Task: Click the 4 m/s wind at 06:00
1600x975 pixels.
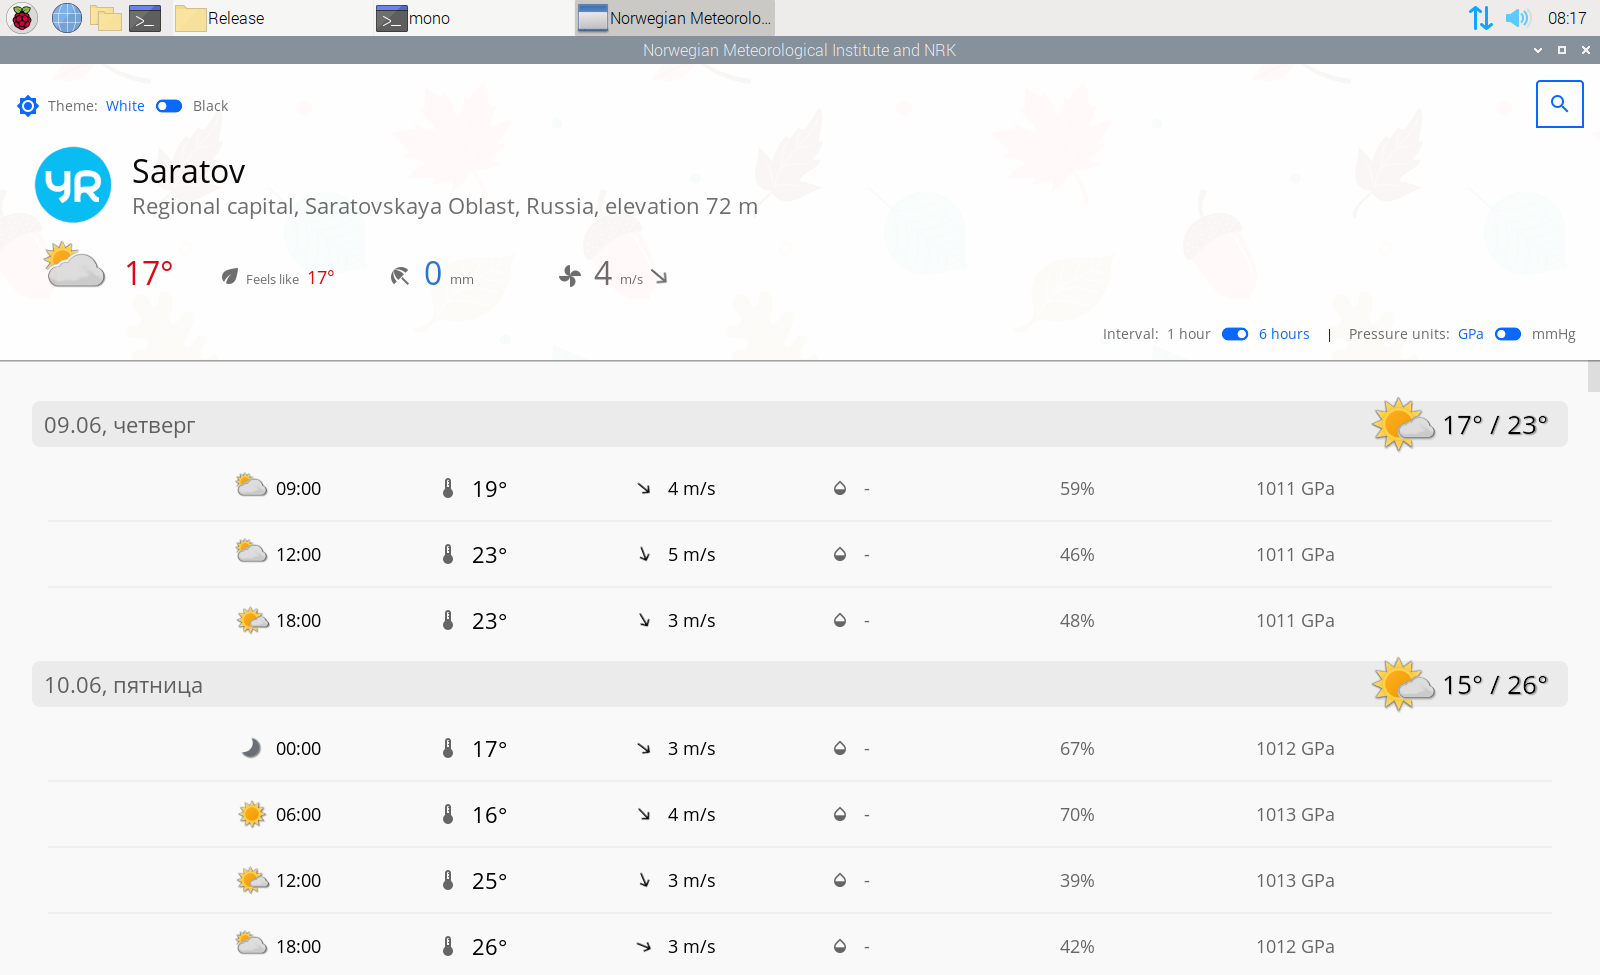Action: 691,815
